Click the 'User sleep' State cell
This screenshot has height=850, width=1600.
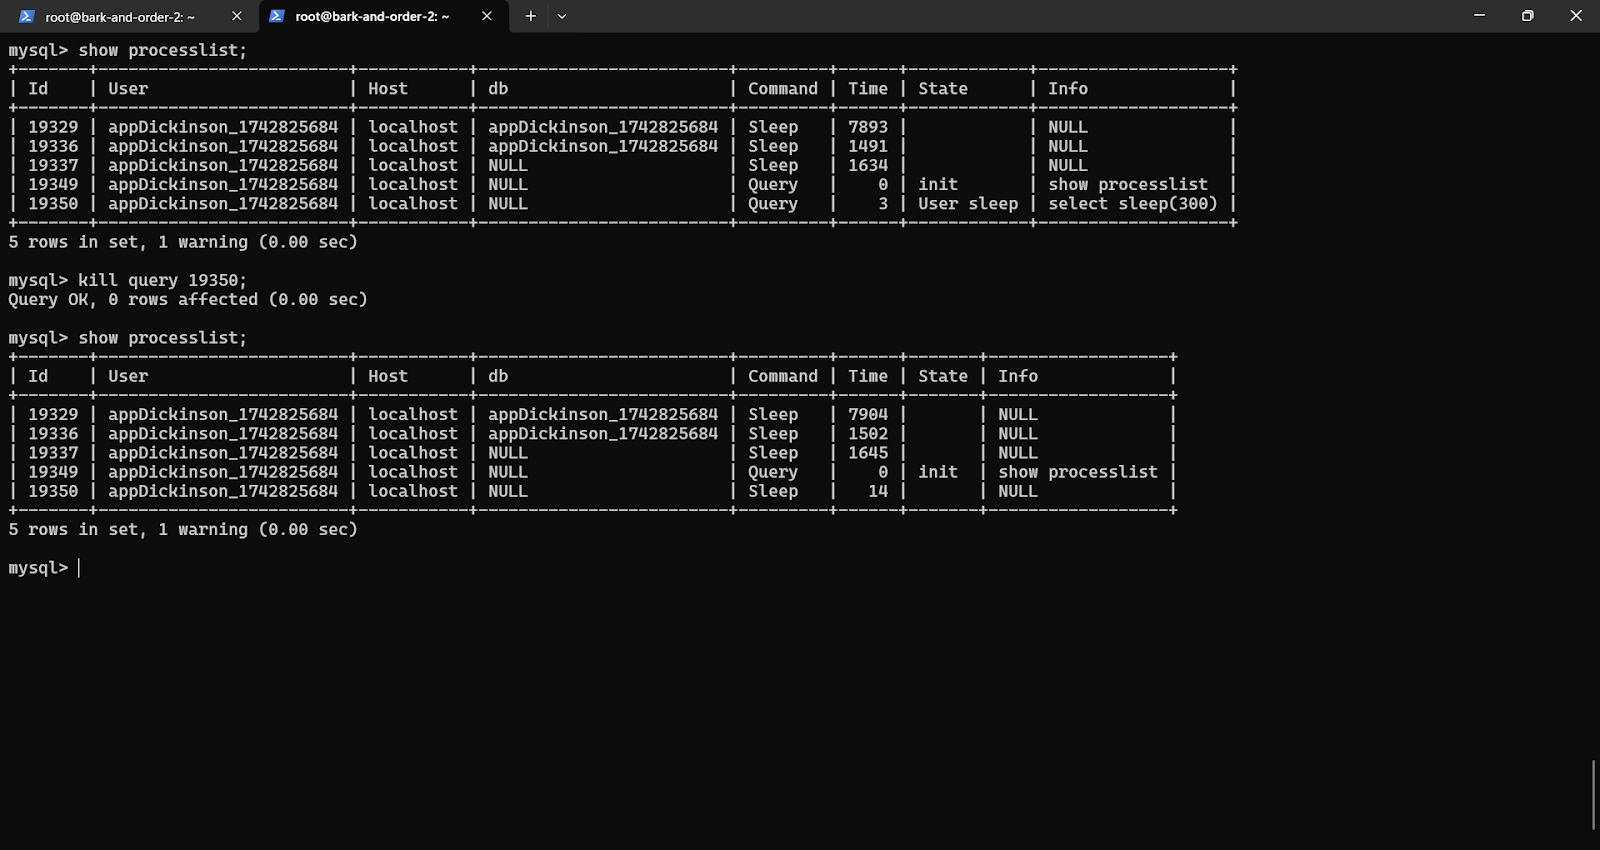tap(967, 204)
